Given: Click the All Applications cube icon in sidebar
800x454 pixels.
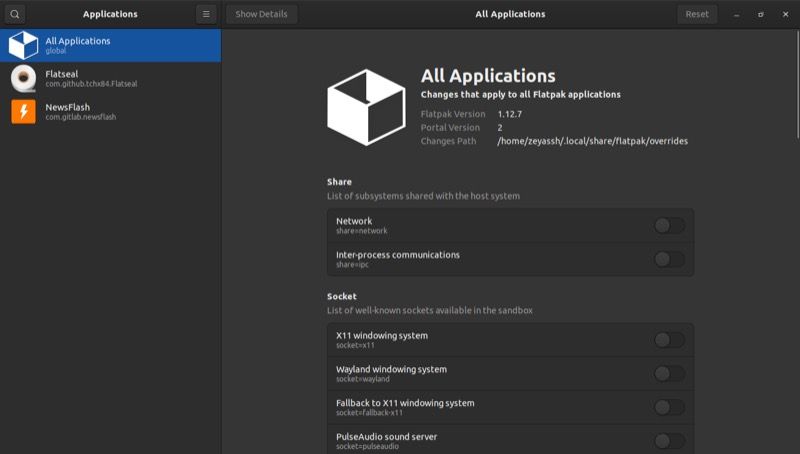Looking at the screenshot, I should (x=23, y=46).
